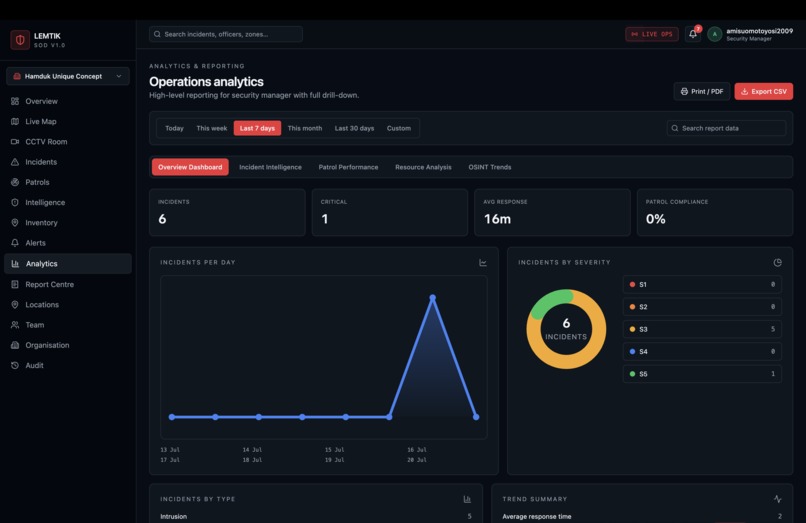Go to Organisation in the sidebar

(x=67, y=345)
